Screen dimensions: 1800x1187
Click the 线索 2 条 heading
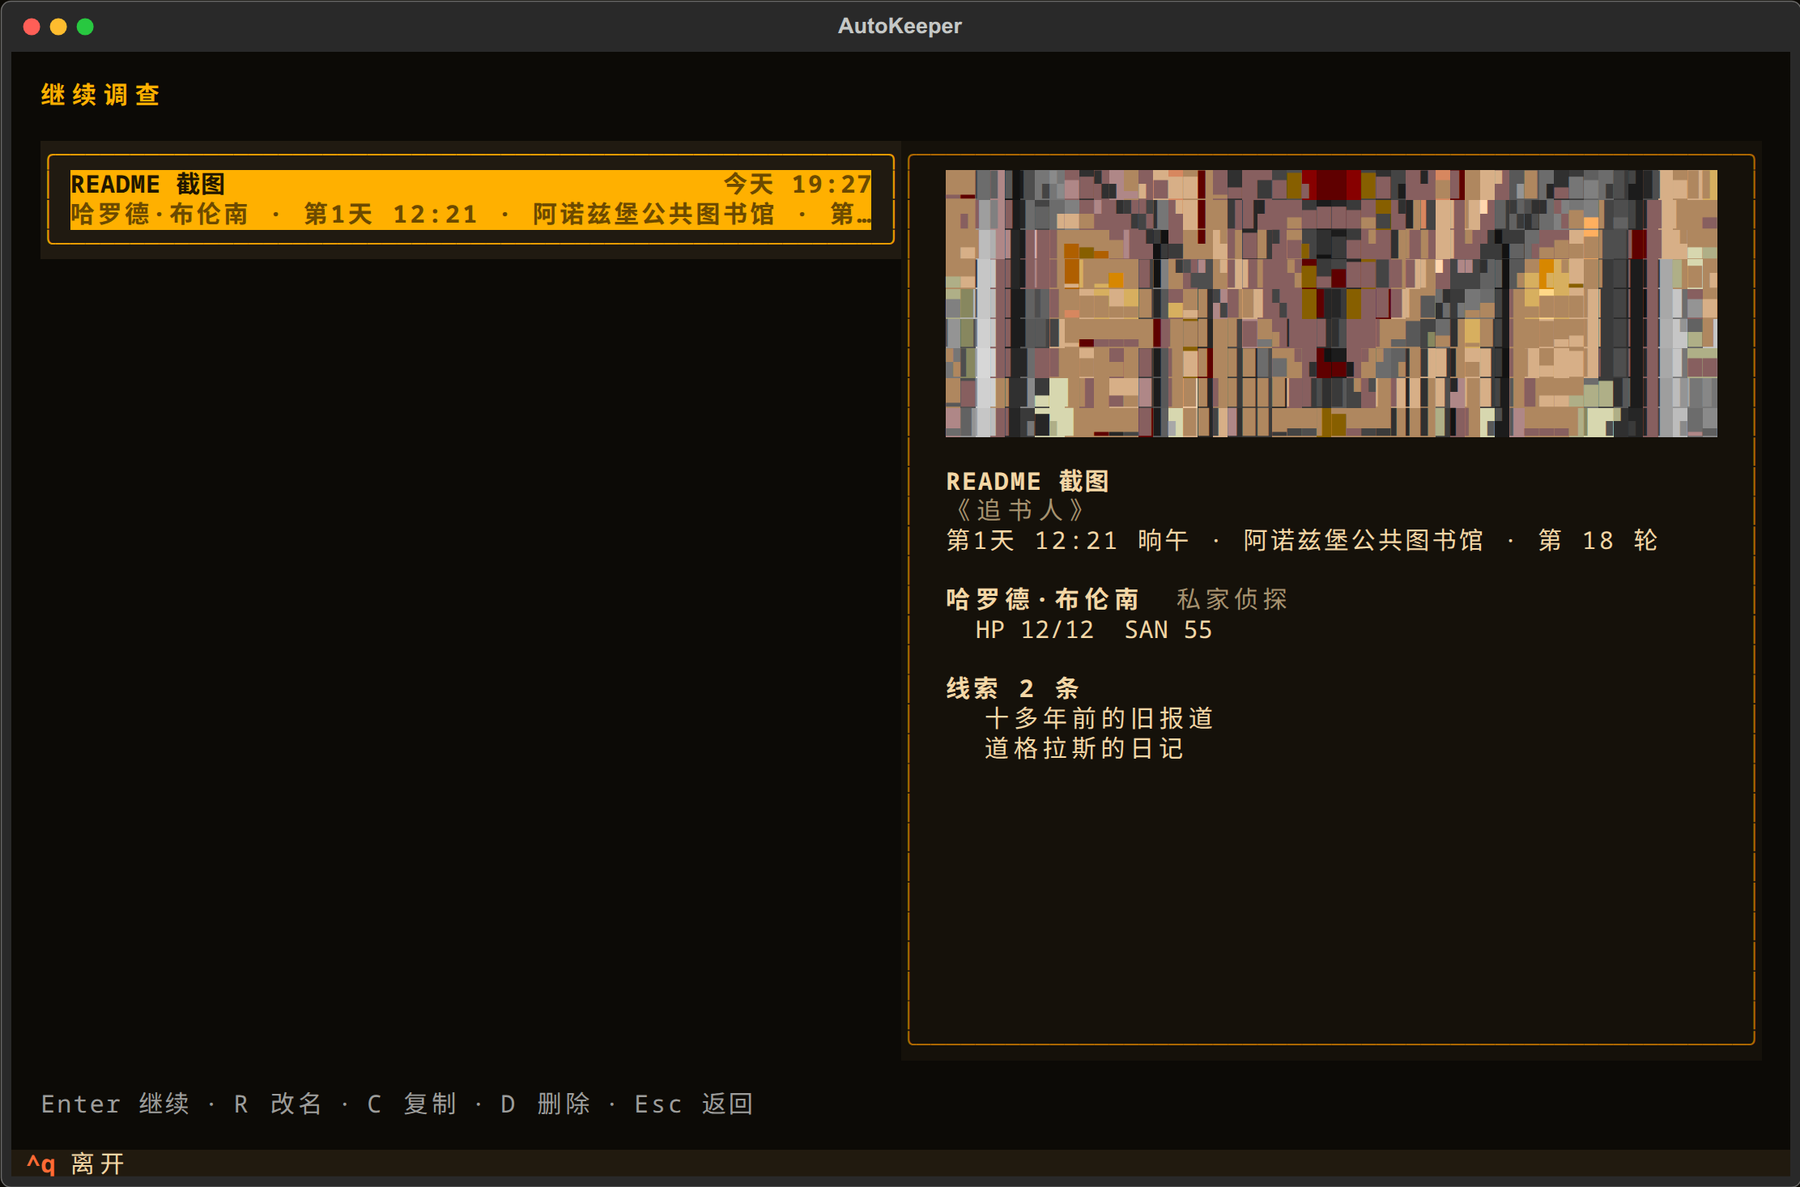(1013, 689)
